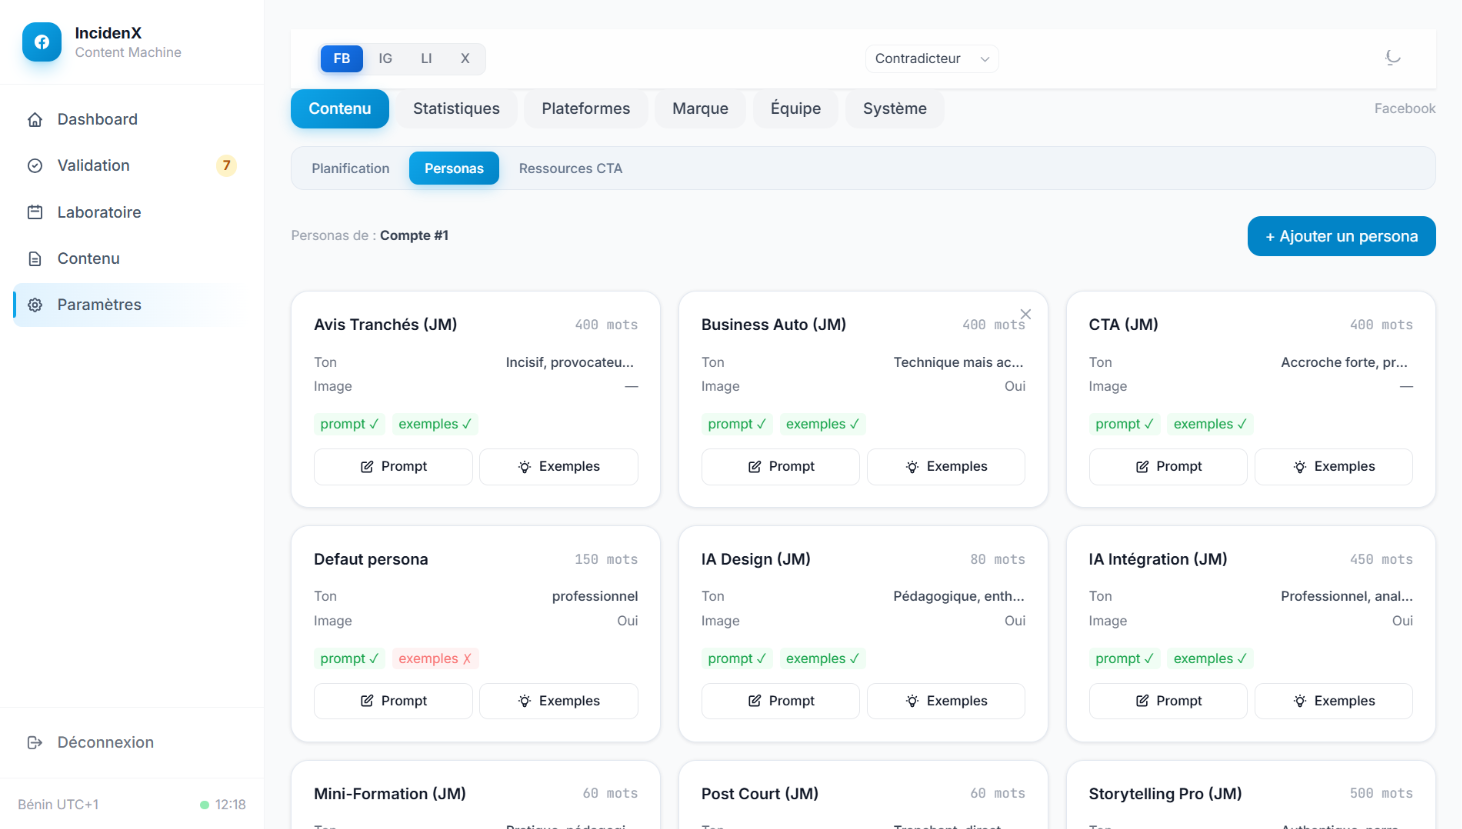Viewport: 1462px width, 829px height.
Task: Click the tone value 'Incisif, provocateu...'
Action: coord(570,362)
